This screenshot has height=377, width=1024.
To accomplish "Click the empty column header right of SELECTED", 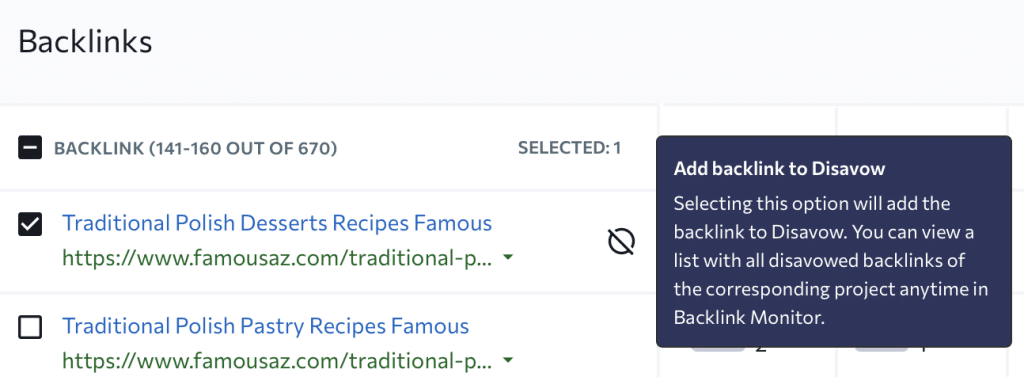I will point(748,121).
